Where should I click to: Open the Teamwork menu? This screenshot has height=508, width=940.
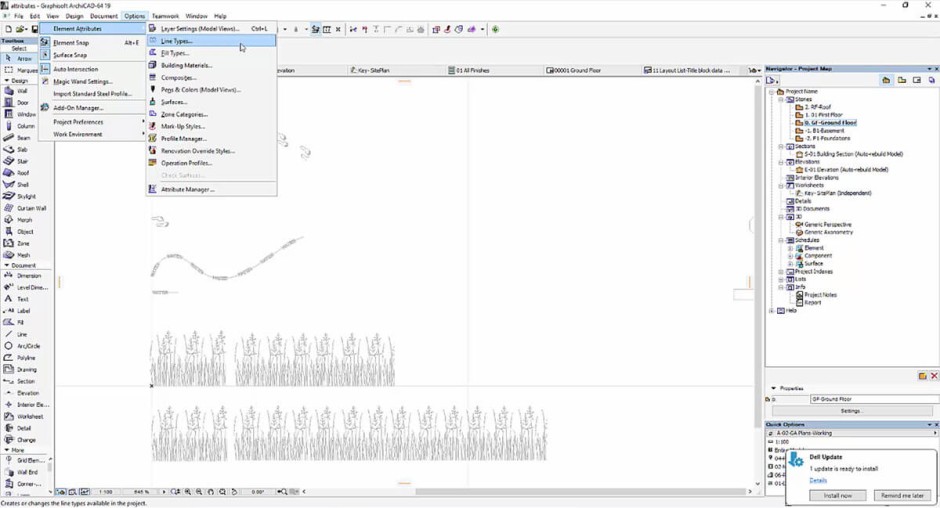pos(165,16)
